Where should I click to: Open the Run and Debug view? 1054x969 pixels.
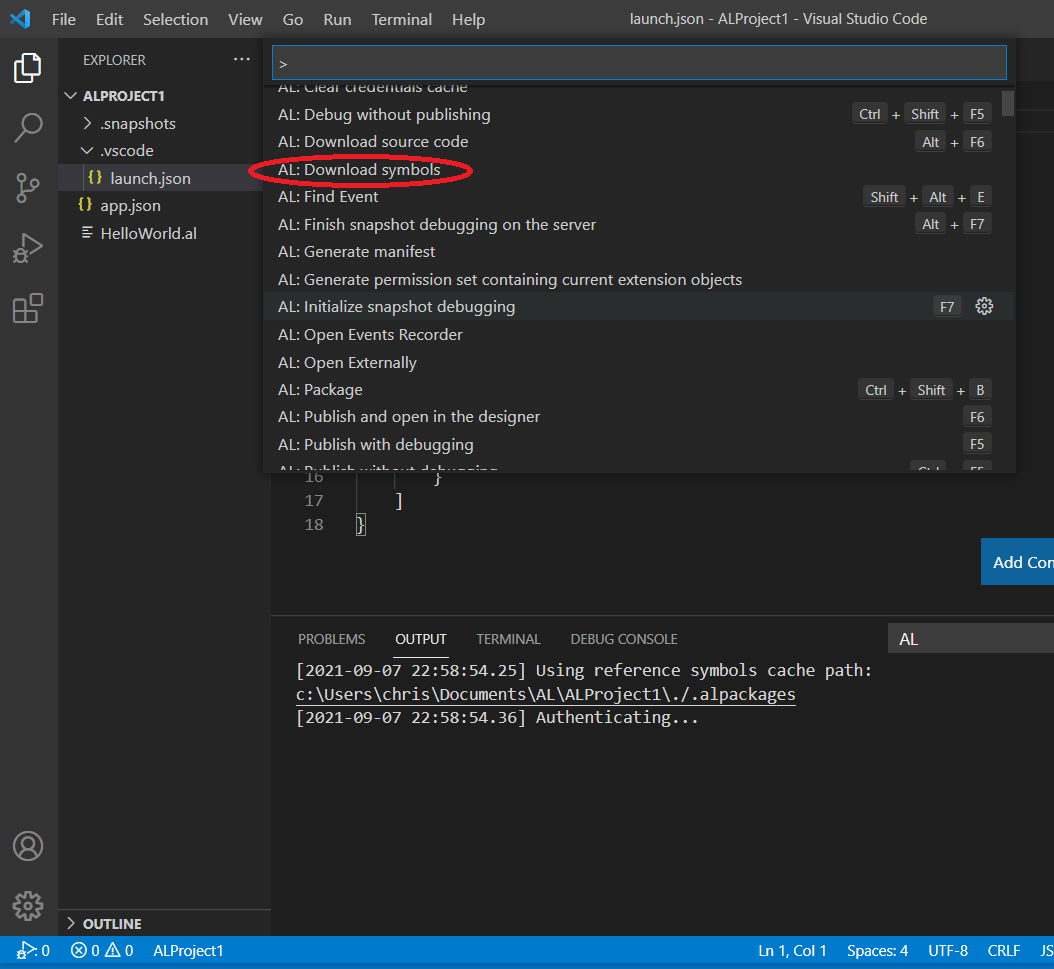(28, 248)
